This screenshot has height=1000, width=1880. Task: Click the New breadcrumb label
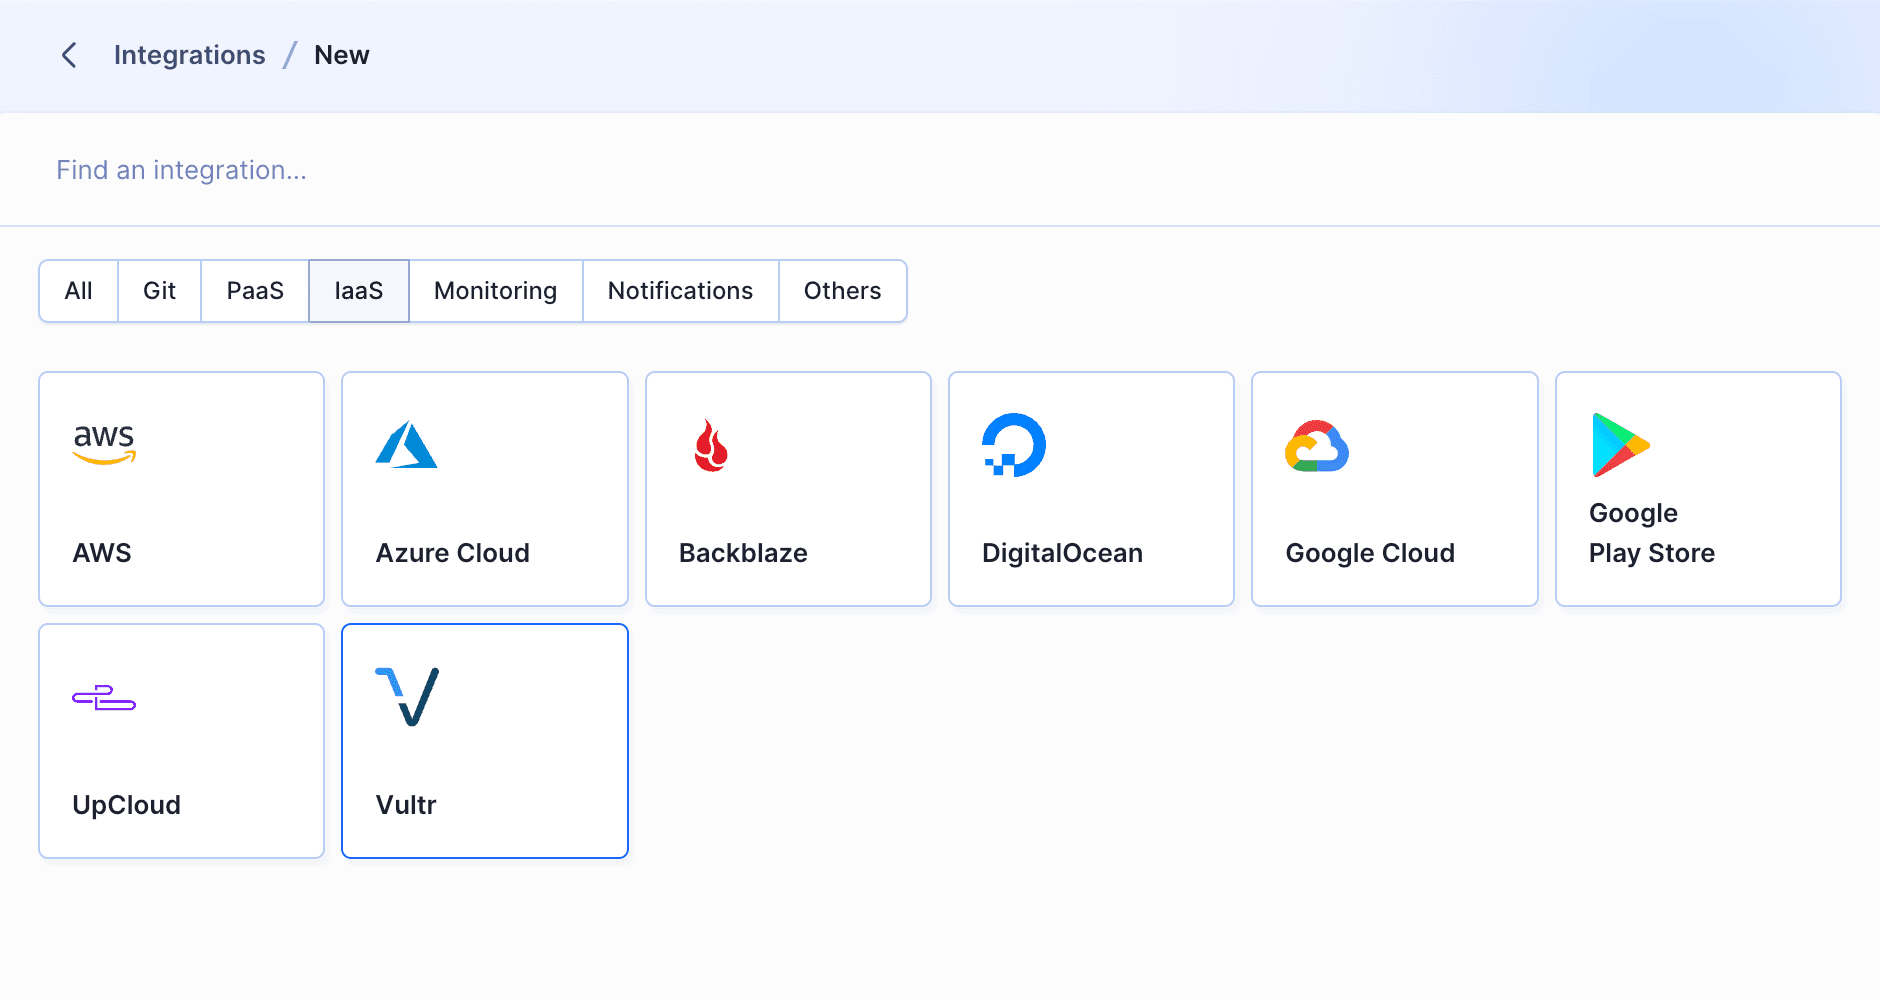coord(342,55)
